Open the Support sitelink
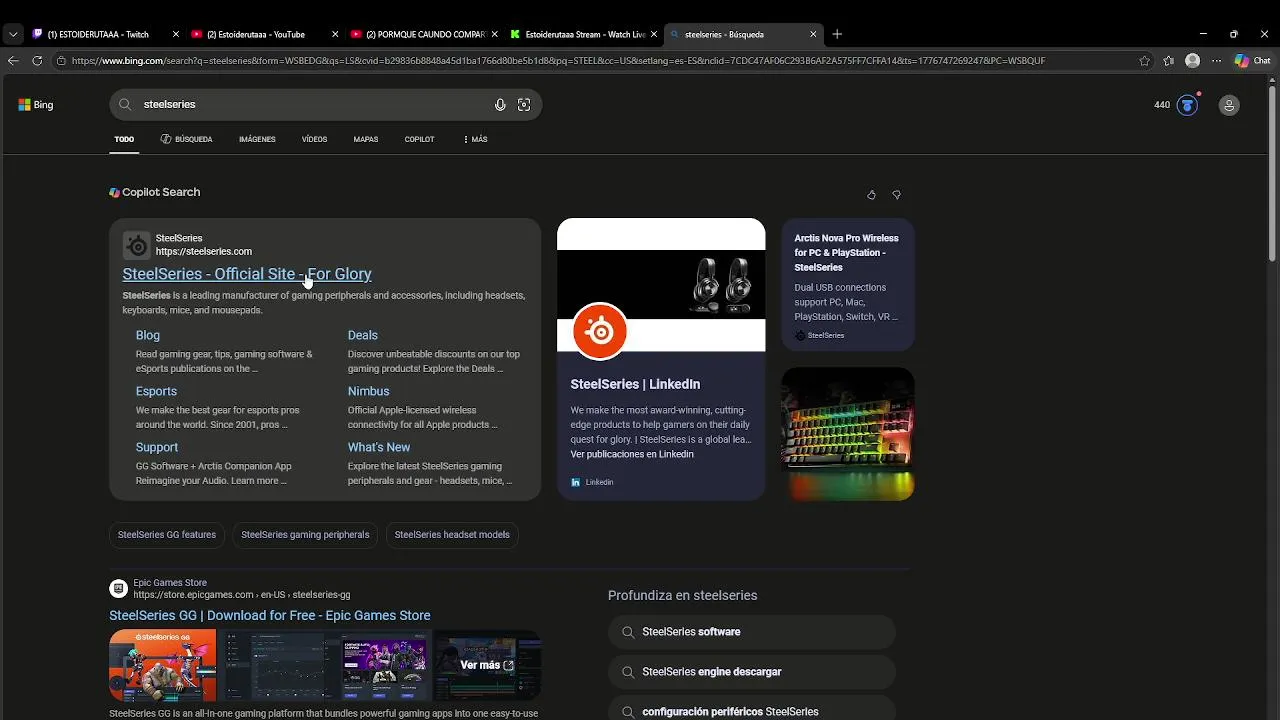Screen dimensions: 1280x720 (157, 447)
